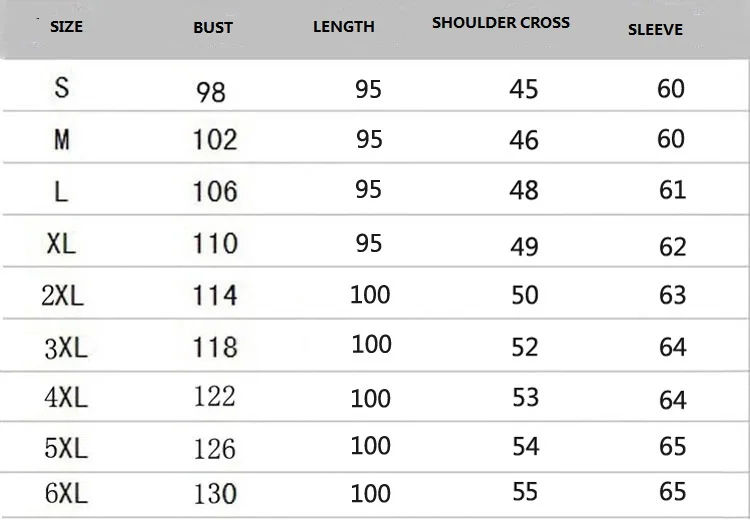Select the L size row label
750x520 pixels.
(61, 192)
